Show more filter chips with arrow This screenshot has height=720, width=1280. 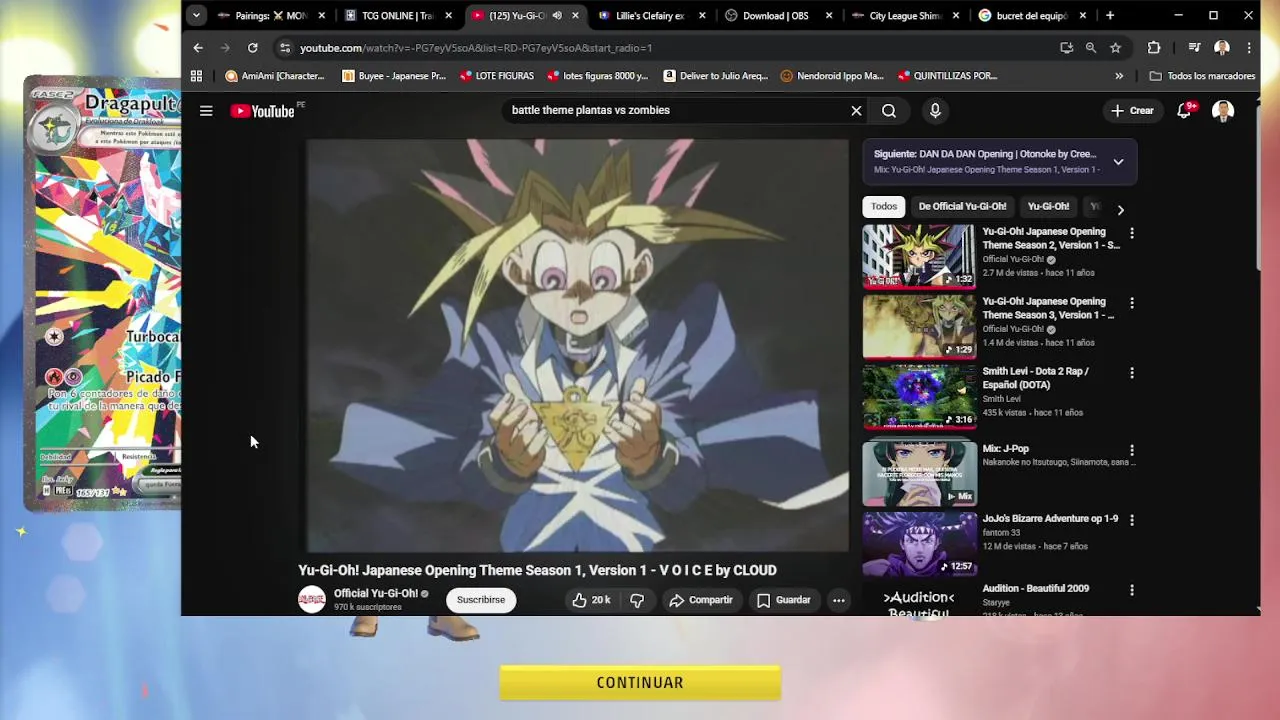point(1120,210)
